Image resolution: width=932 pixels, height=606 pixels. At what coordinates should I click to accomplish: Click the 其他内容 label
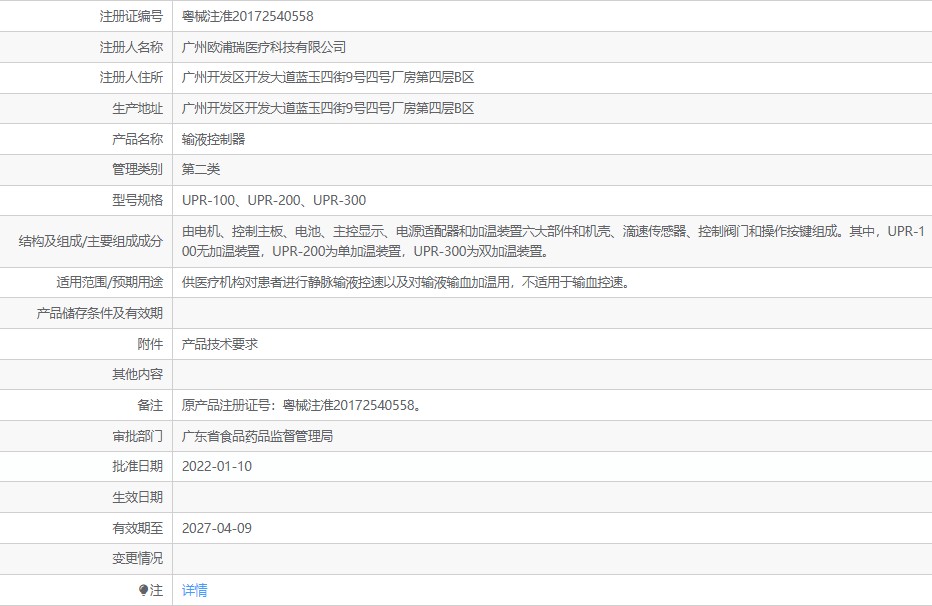(137, 374)
